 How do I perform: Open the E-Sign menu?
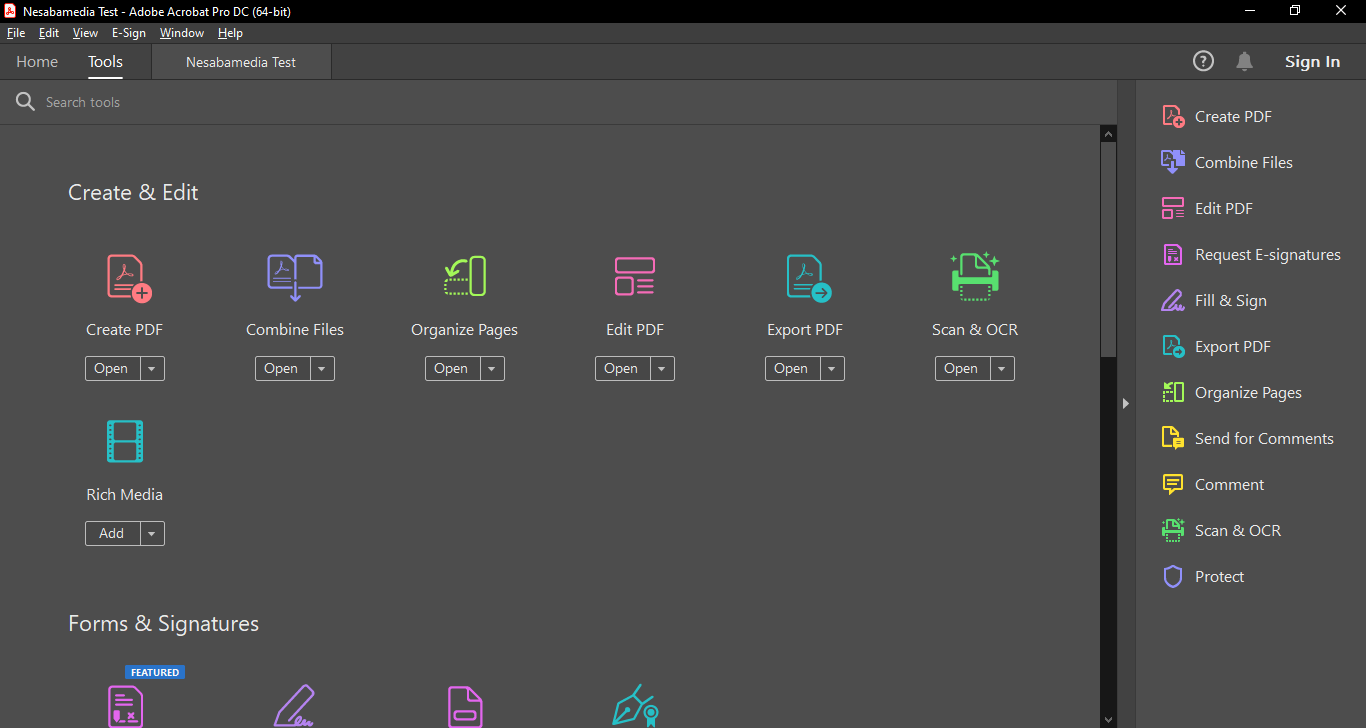coord(128,33)
